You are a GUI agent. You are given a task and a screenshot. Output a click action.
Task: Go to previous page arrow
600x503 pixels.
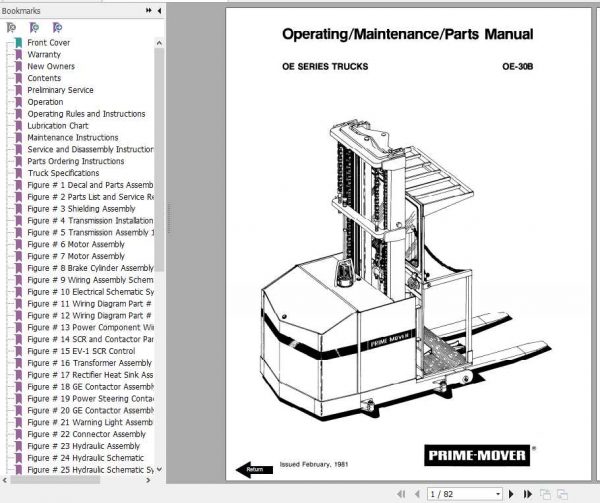[417, 494]
